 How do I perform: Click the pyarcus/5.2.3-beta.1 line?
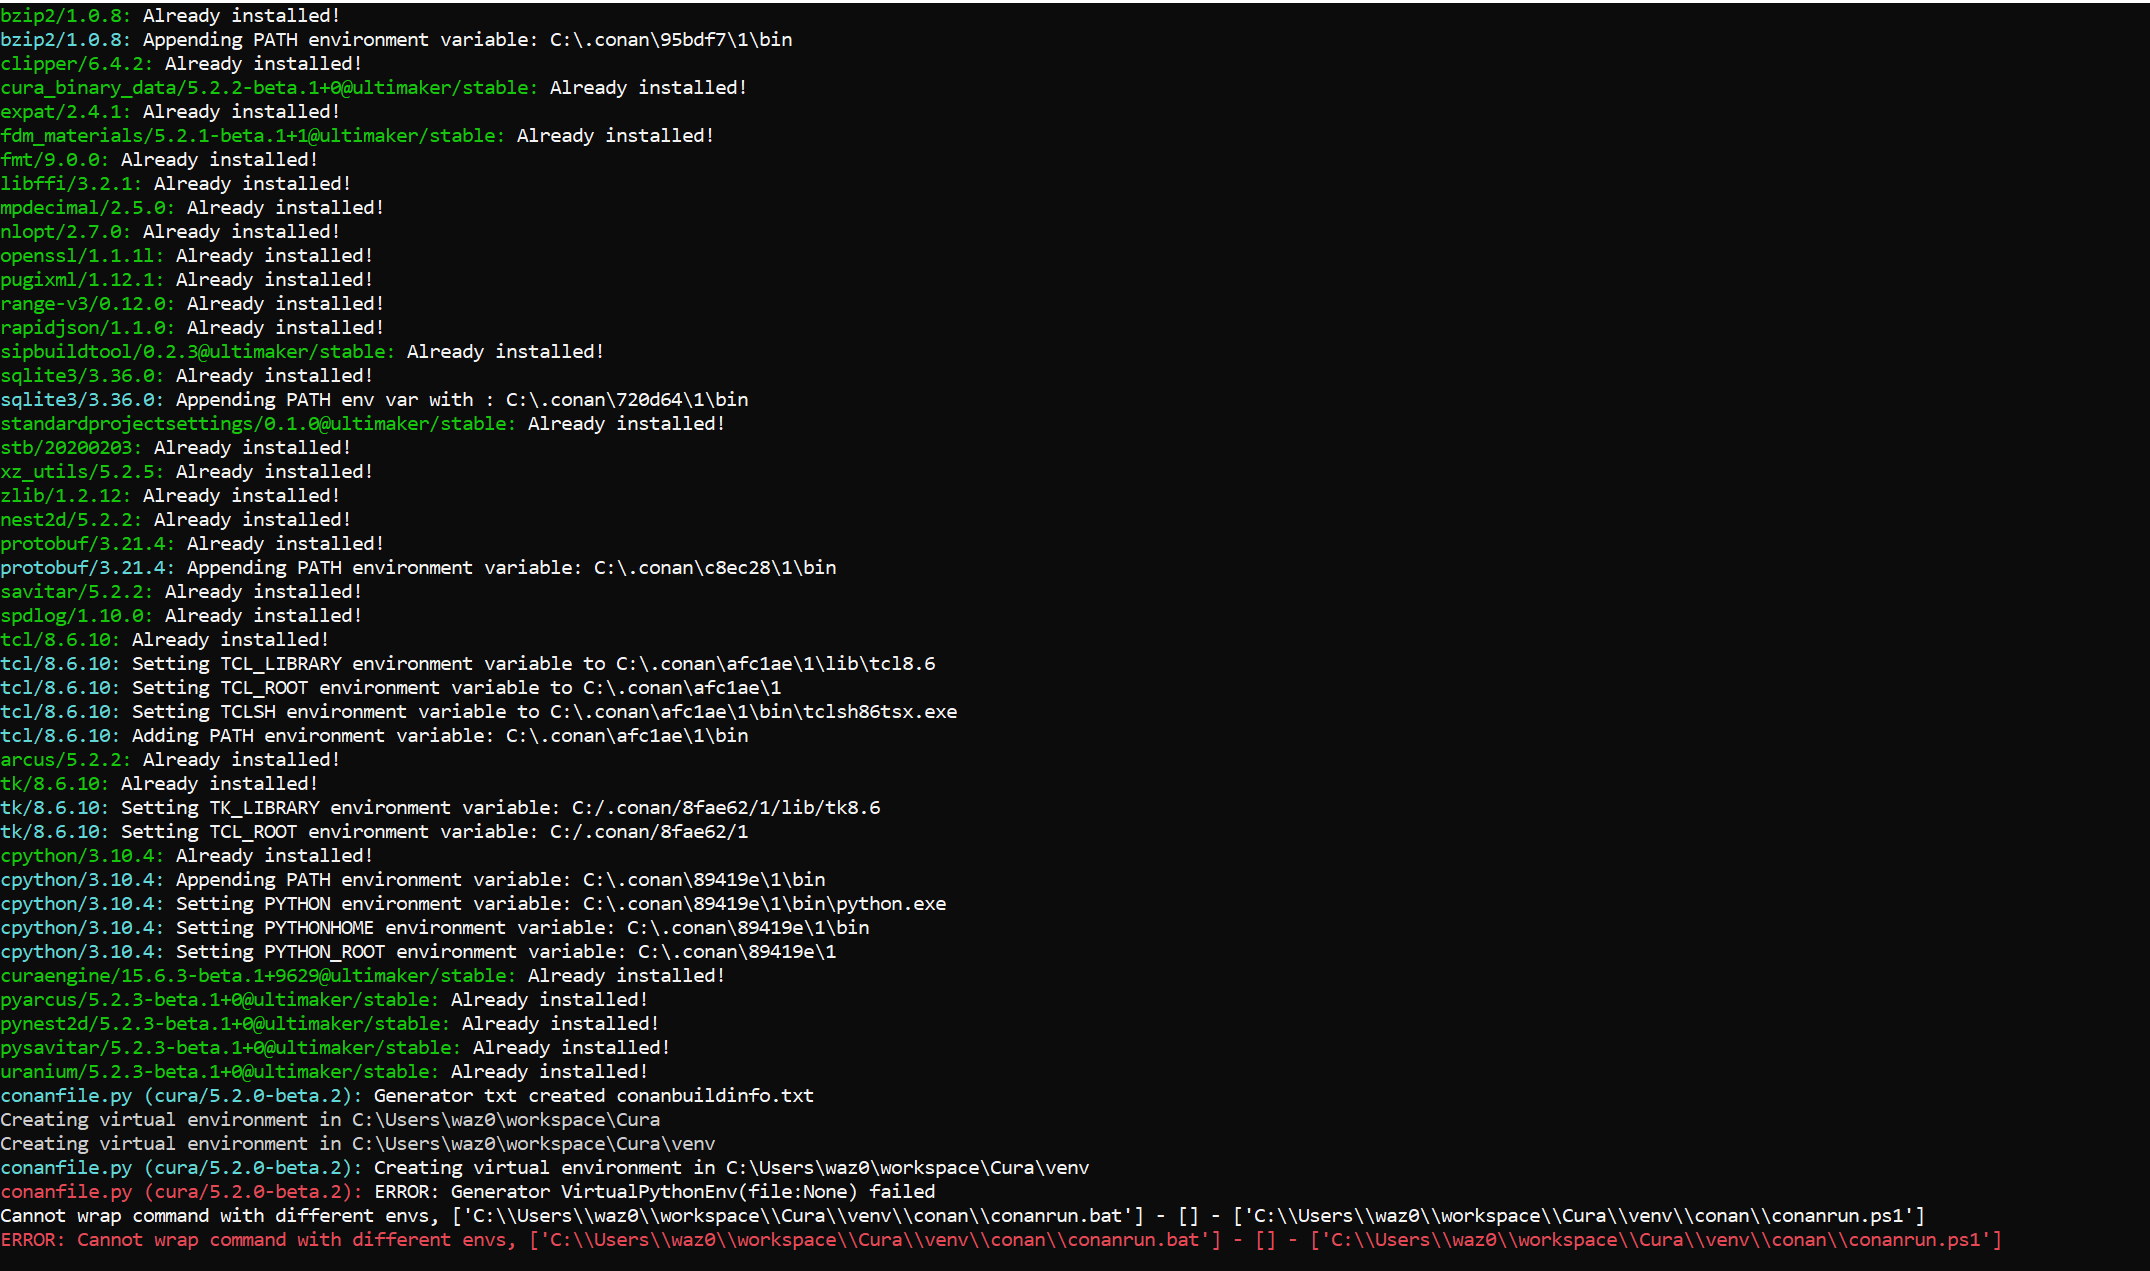(x=220, y=999)
